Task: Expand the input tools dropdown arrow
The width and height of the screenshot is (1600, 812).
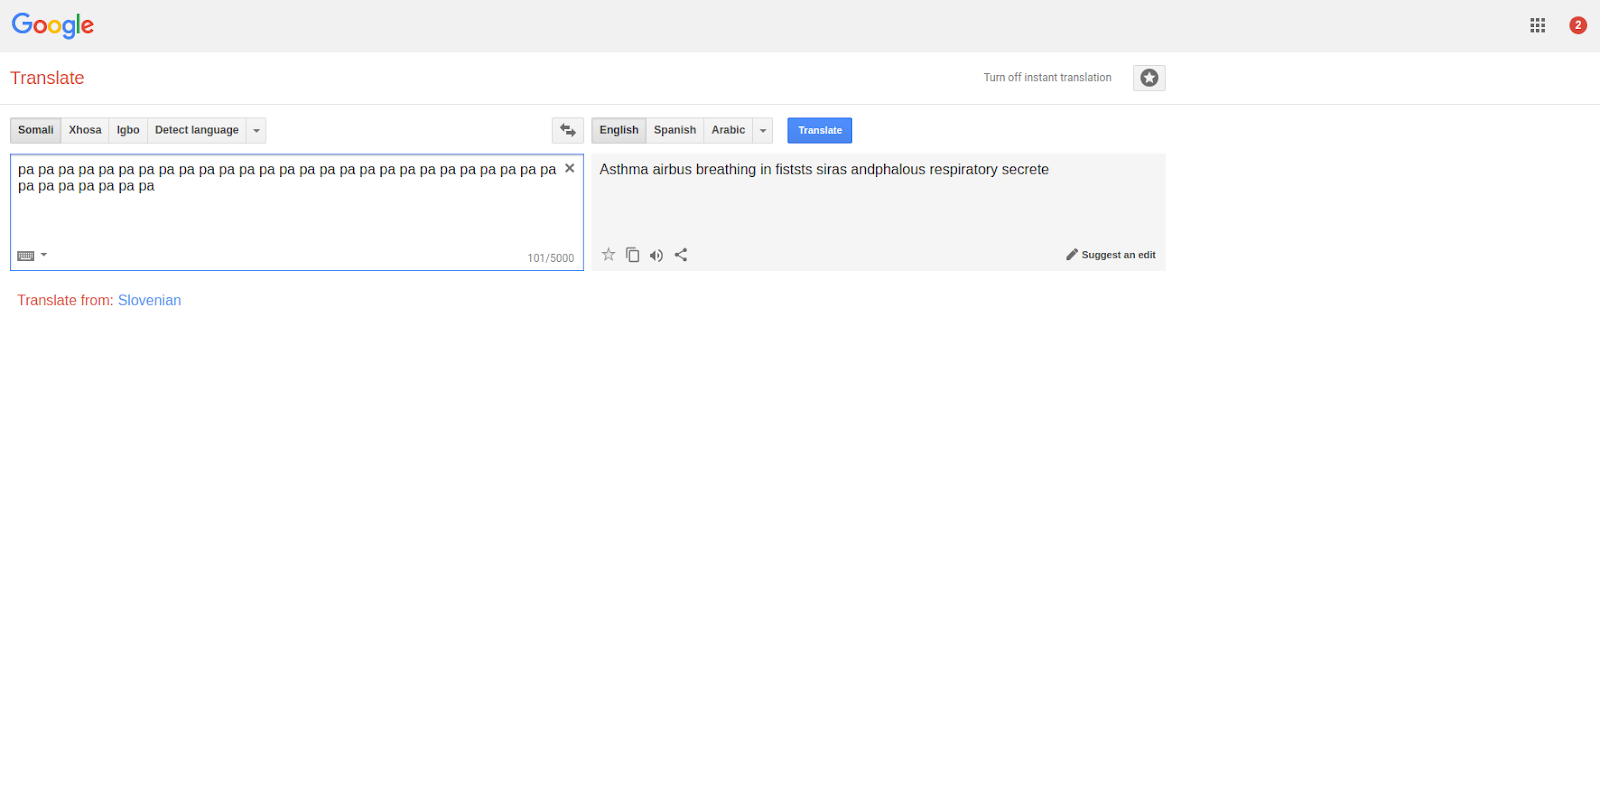Action: [44, 255]
